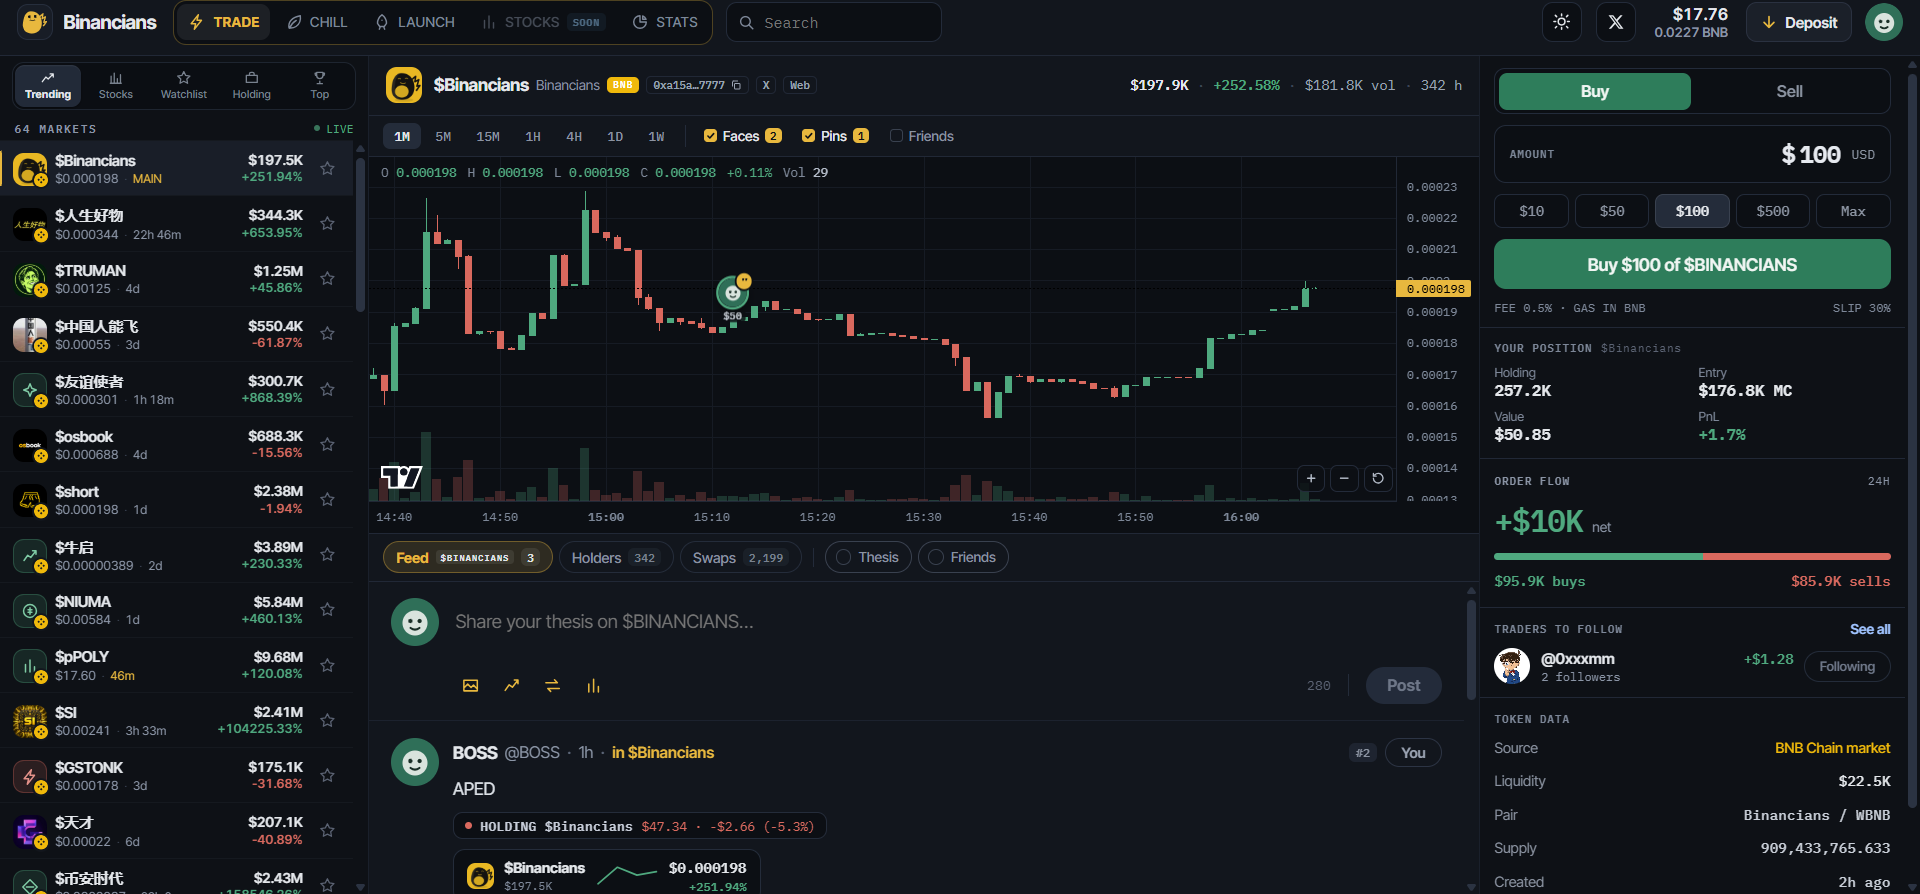Screen dimensions: 1920x894
Task: Toggle the Pins checkbox on chart
Action: coord(808,136)
